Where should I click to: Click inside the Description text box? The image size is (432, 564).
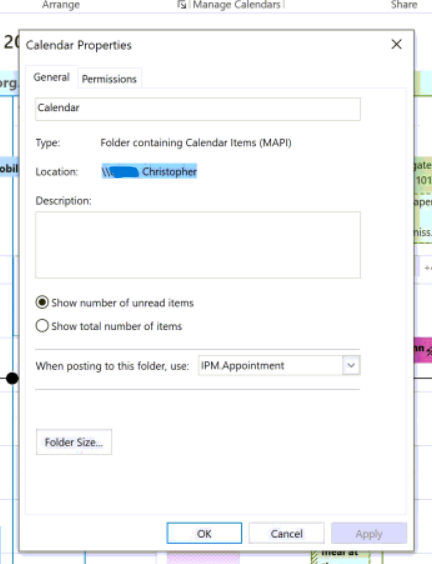198,245
